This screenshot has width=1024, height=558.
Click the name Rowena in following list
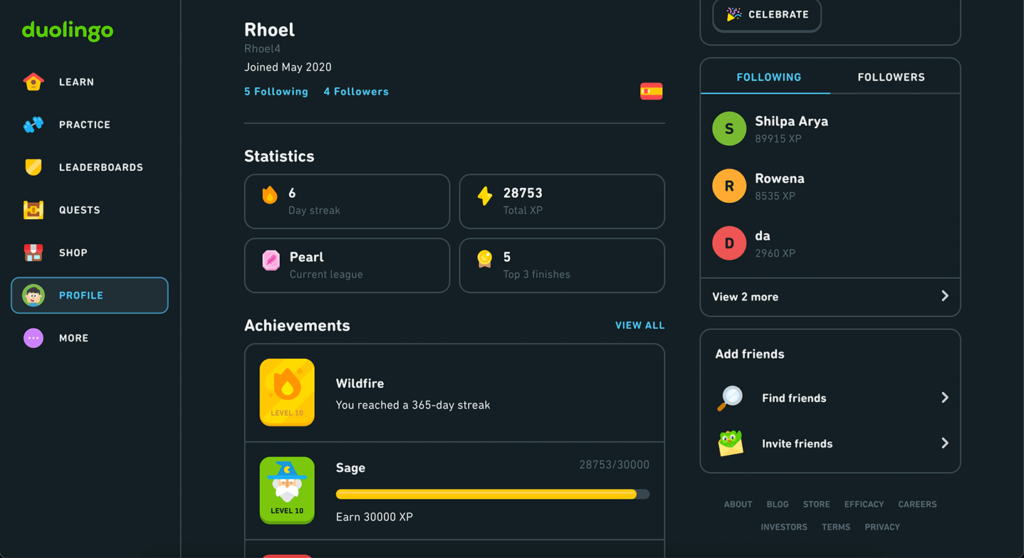coord(780,178)
